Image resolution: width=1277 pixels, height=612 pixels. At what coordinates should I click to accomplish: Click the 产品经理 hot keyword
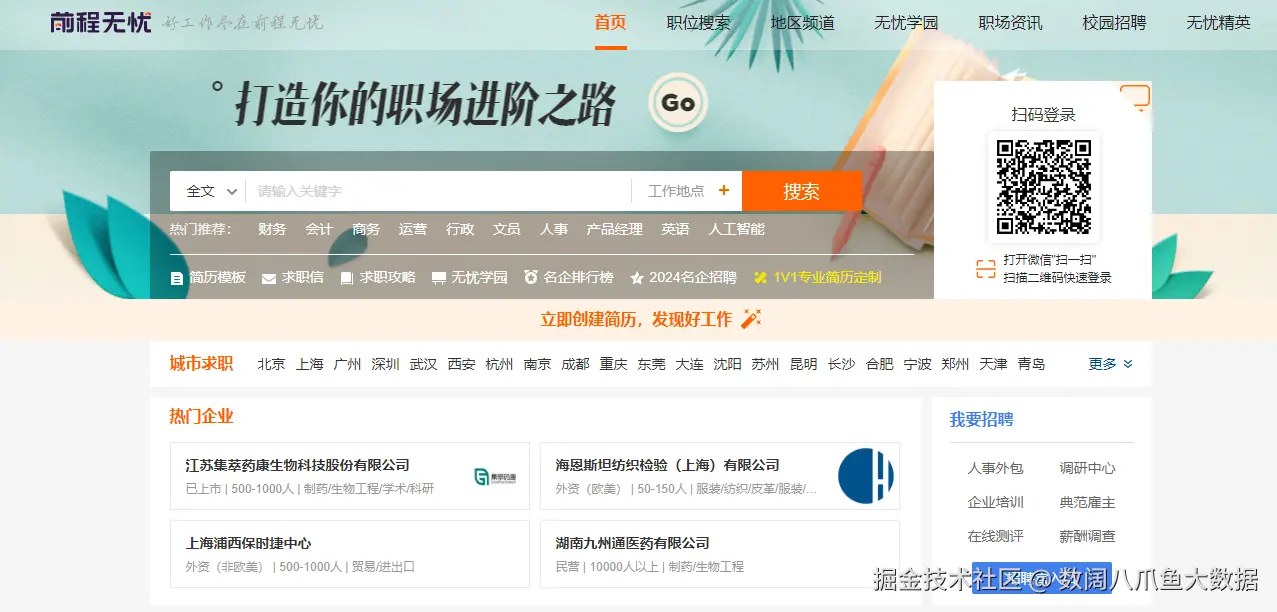pyautogui.click(x=614, y=229)
